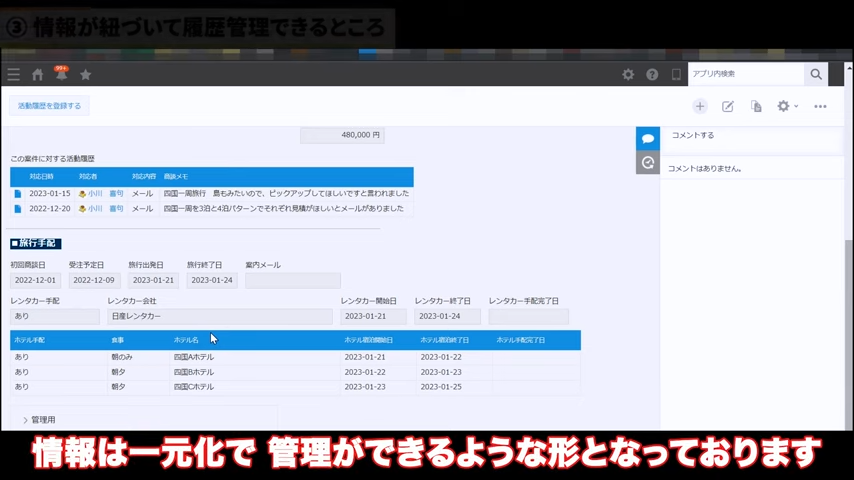854x480 pixels.
Task: Select レンタカー終了日 value 2023-01-24
Action: pos(447,317)
